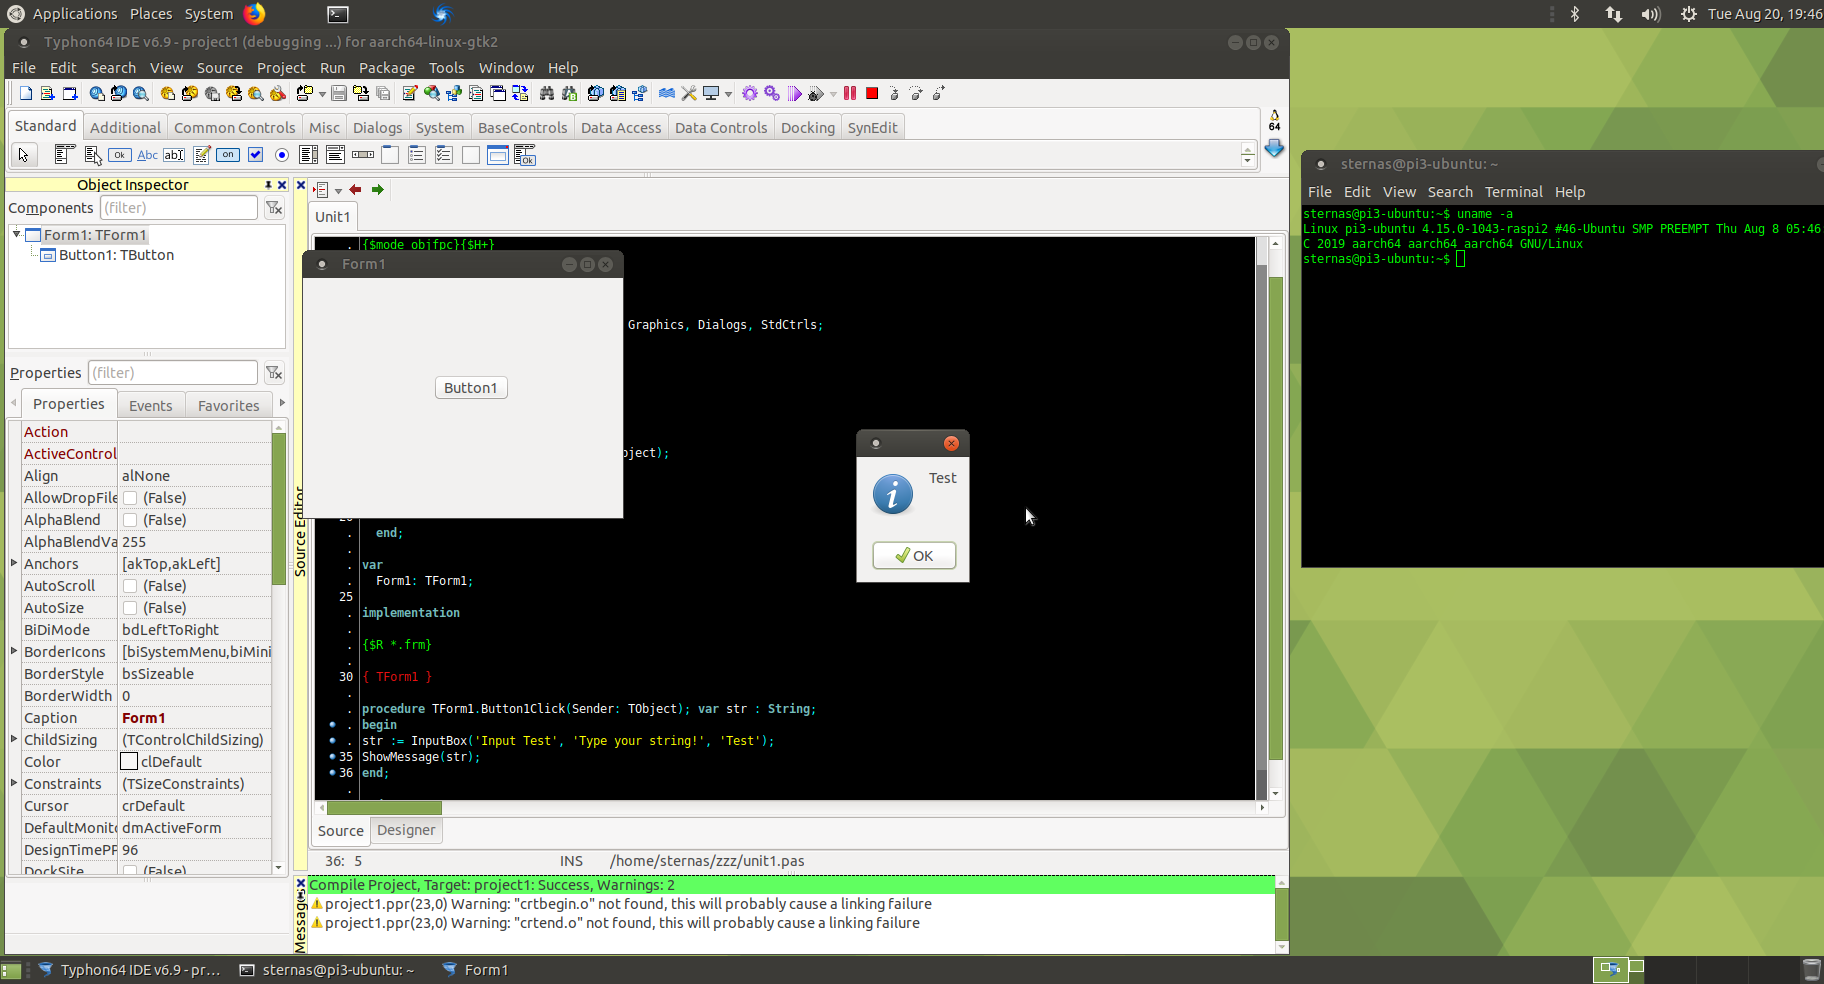This screenshot has width=1824, height=984.
Task: Select the TEdit component icon
Action: tap(174, 155)
